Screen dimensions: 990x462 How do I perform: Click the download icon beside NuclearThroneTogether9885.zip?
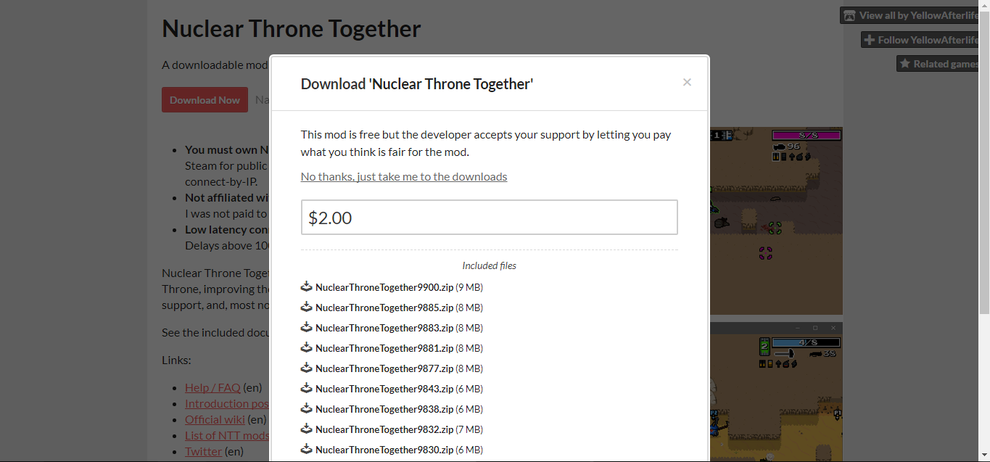point(306,307)
